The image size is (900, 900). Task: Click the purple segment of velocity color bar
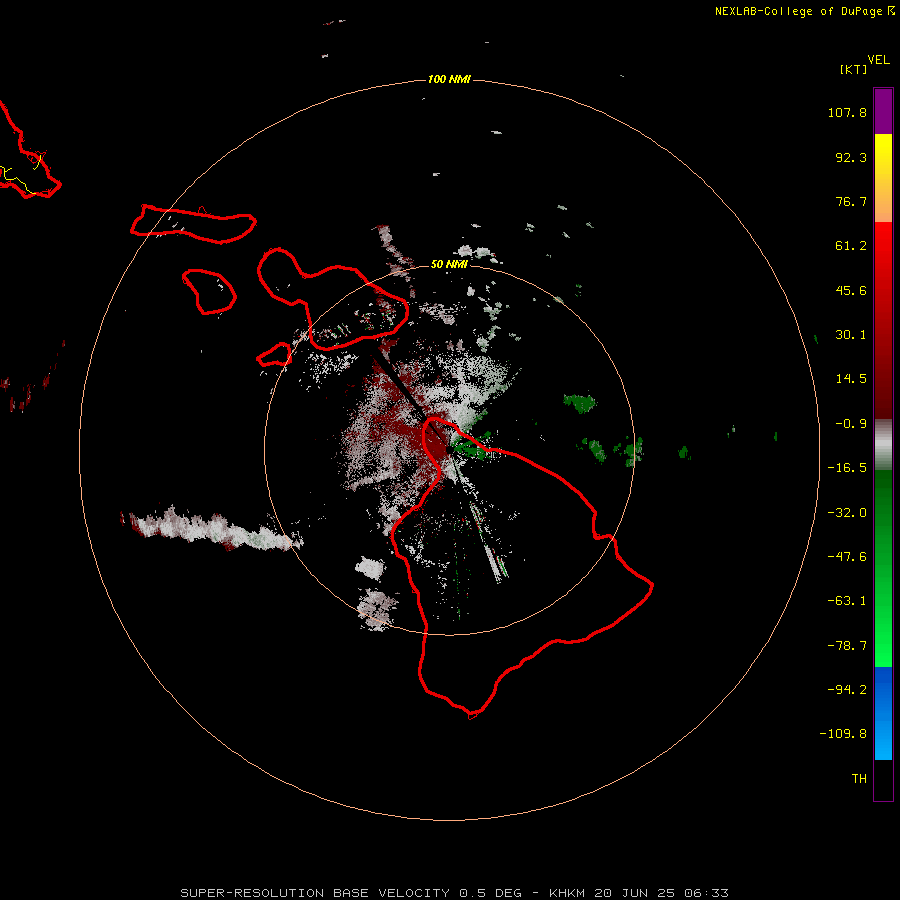pos(883,111)
